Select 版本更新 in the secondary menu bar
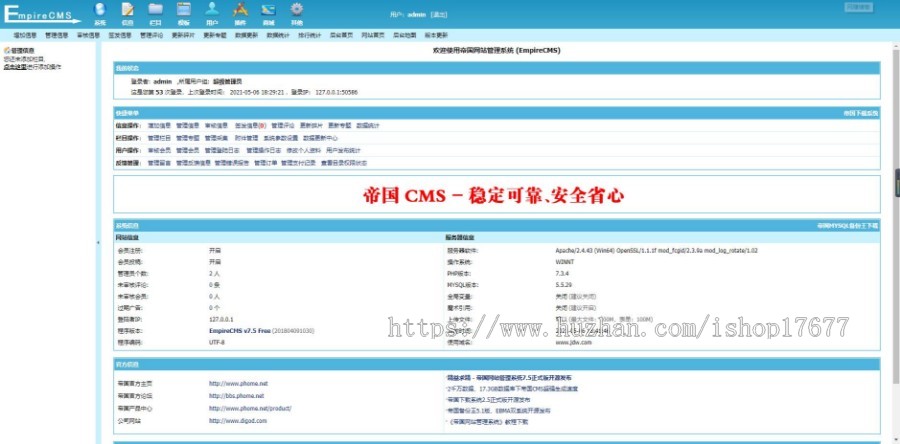 tap(435, 36)
